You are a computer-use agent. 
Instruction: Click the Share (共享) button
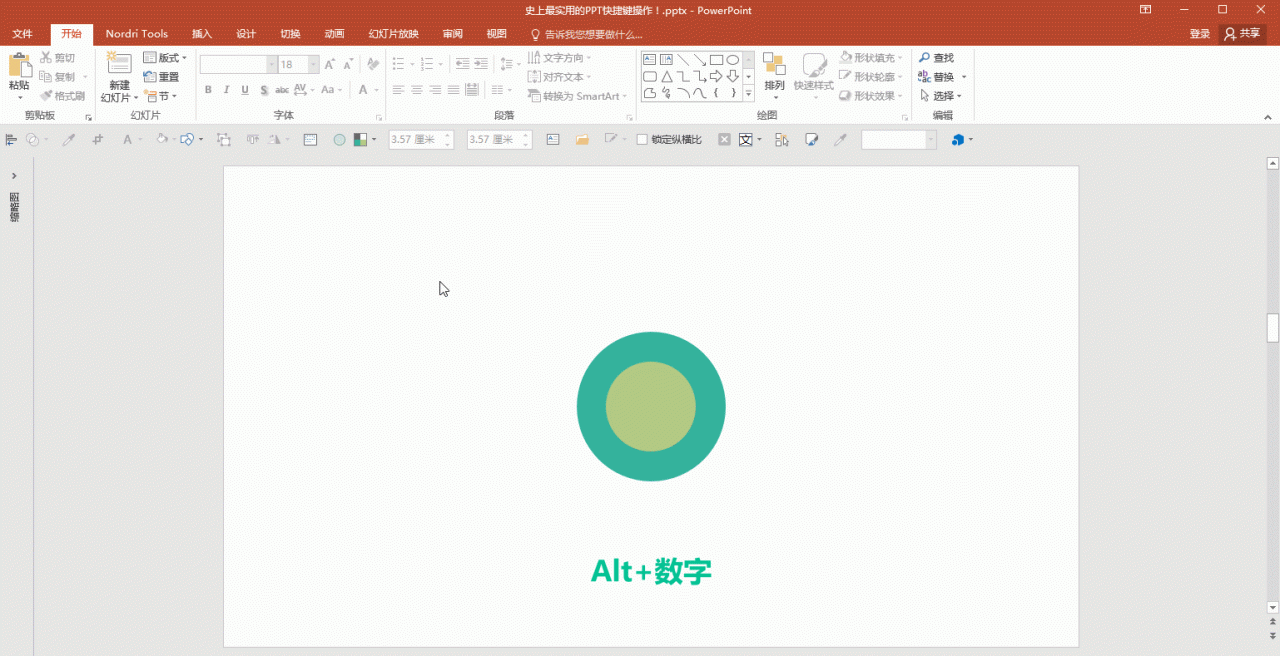pyautogui.click(x=1243, y=34)
